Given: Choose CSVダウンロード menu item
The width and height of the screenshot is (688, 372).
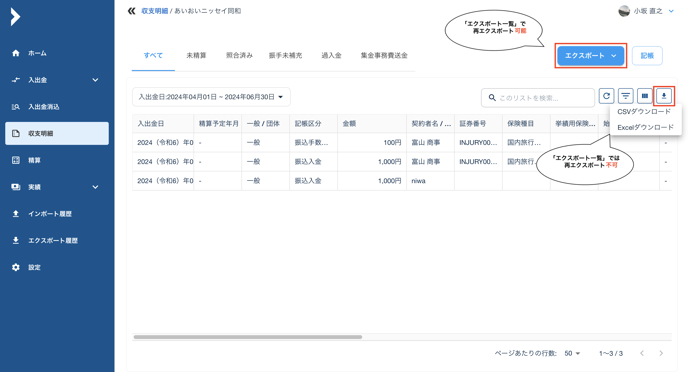Looking at the screenshot, I should pos(644,111).
